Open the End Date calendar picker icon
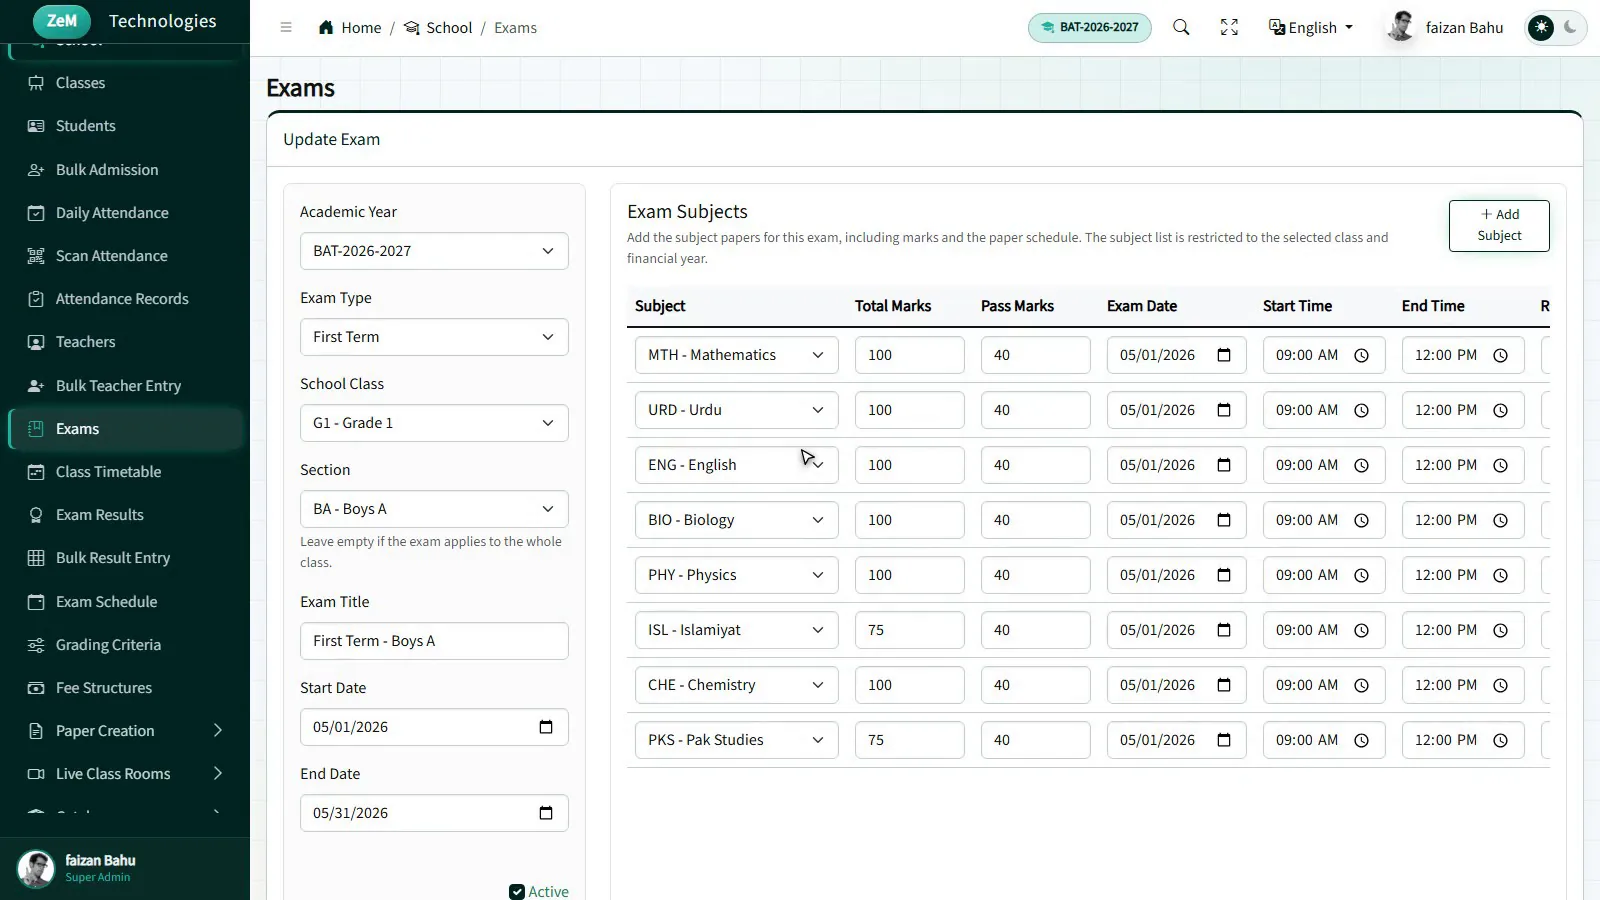 [546, 813]
